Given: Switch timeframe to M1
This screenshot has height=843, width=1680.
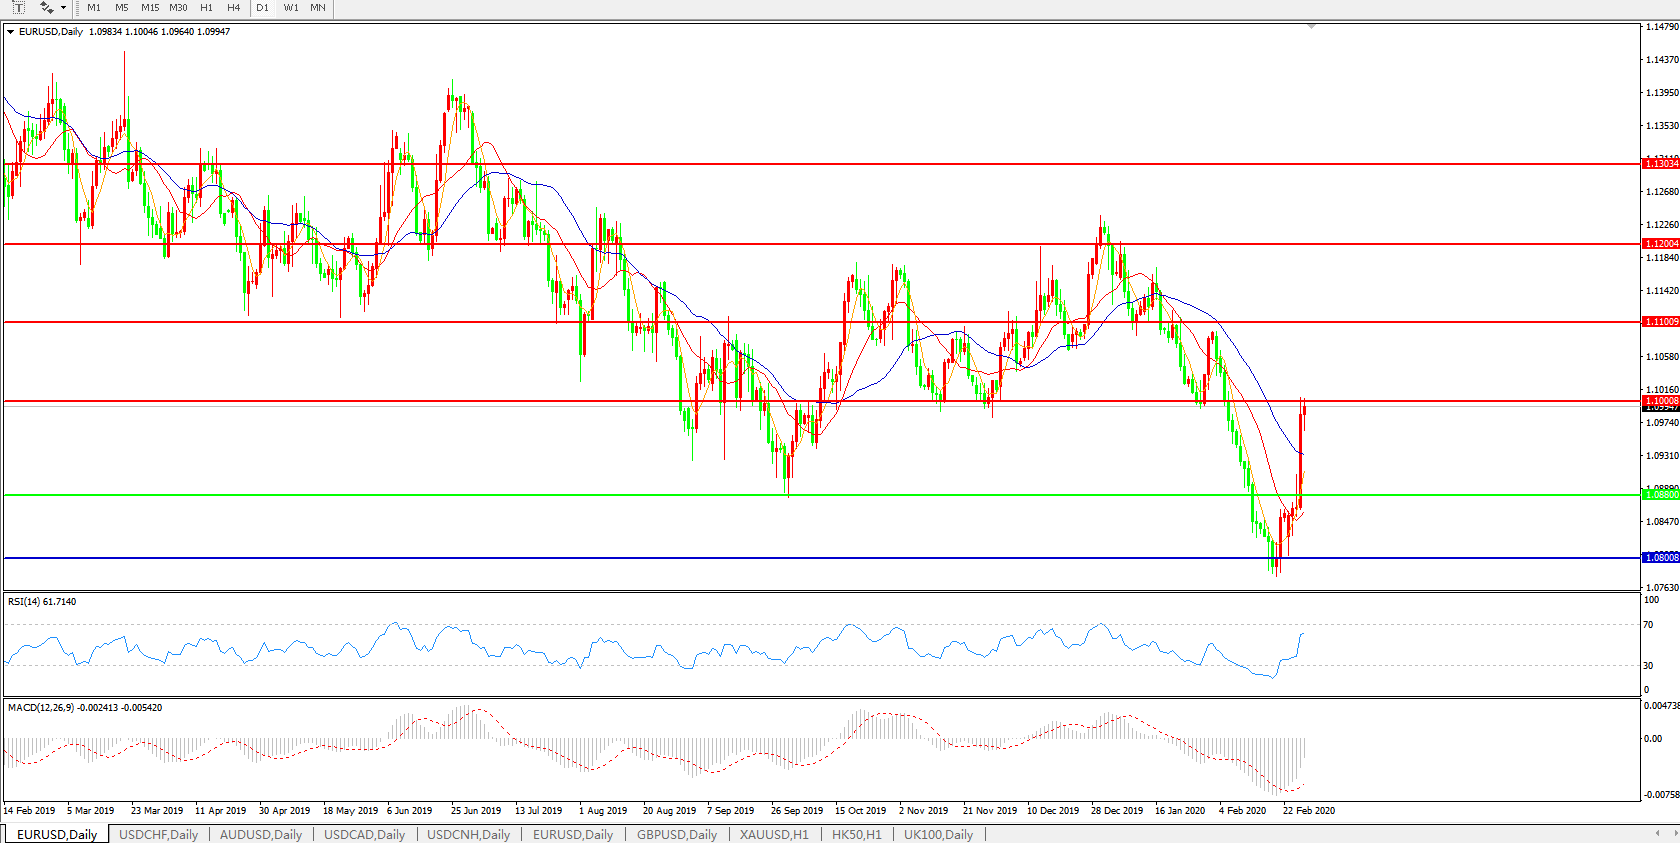Looking at the screenshot, I should click(94, 8).
